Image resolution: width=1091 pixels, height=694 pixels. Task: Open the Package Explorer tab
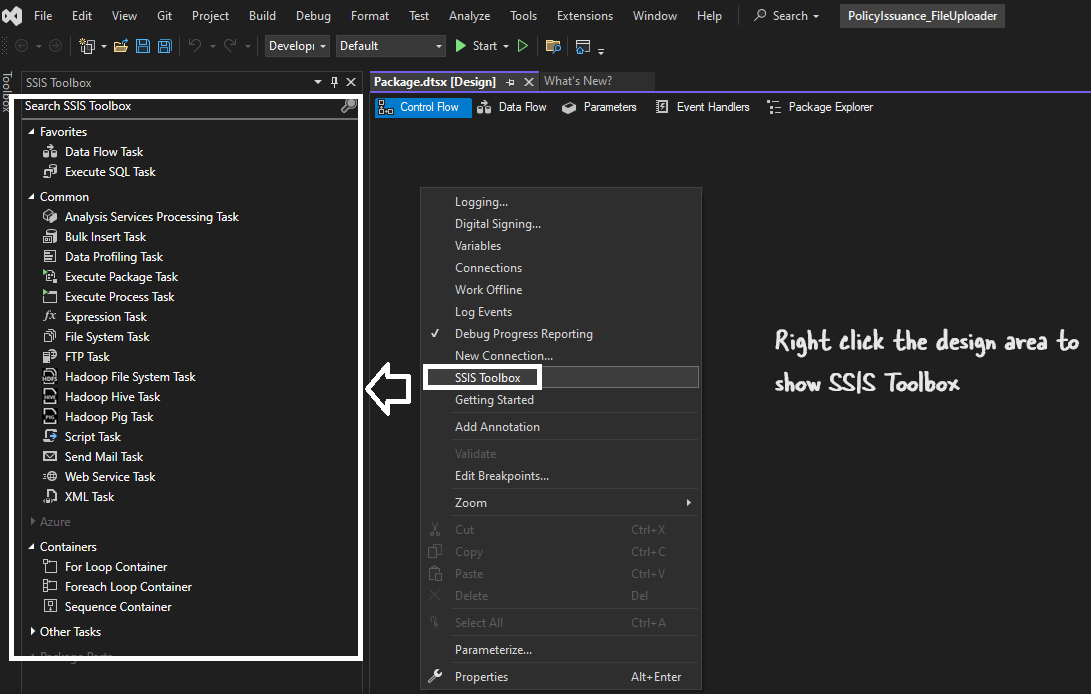[x=820, y=107]
